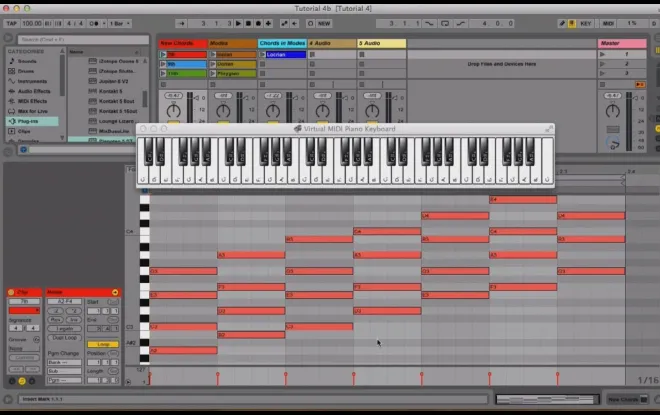Image resolution: width=660 pixels, height=415 pixels.
Task: Launch the Dorian clip
Action: coord(213,64)
